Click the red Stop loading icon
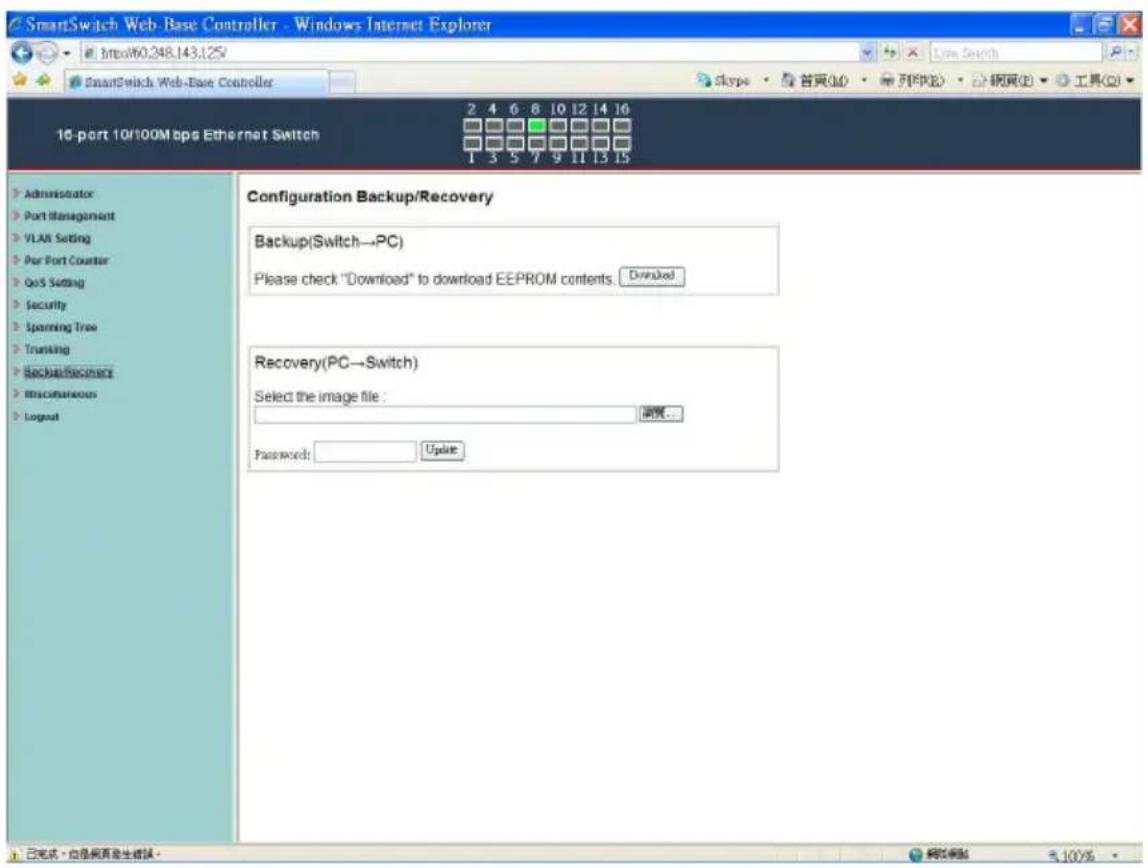This screenshot has height=868, width=1148. 913,53
